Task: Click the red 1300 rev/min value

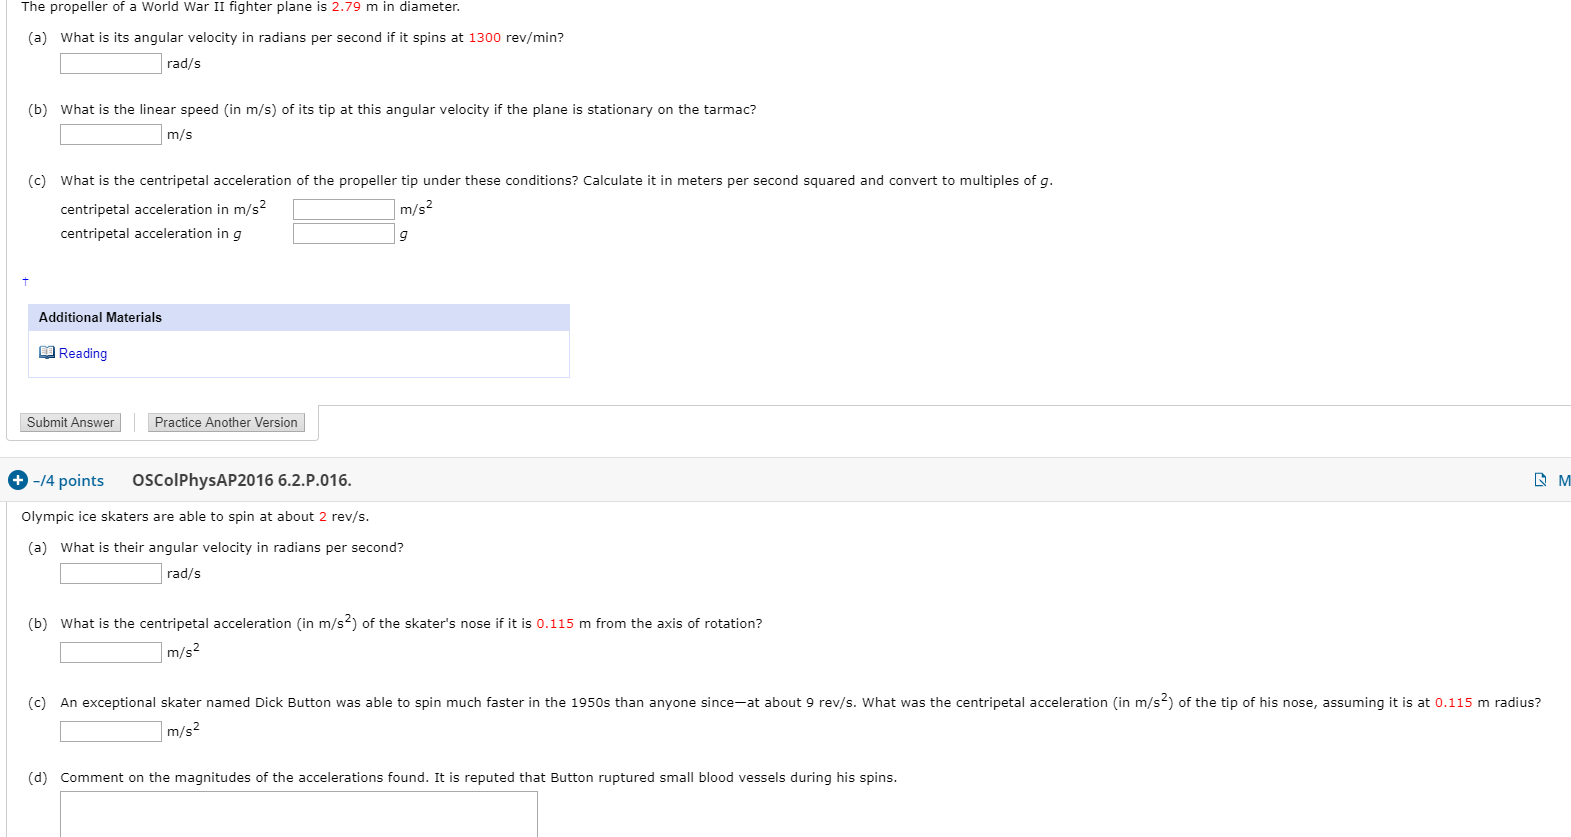Action: pos(485,38)
